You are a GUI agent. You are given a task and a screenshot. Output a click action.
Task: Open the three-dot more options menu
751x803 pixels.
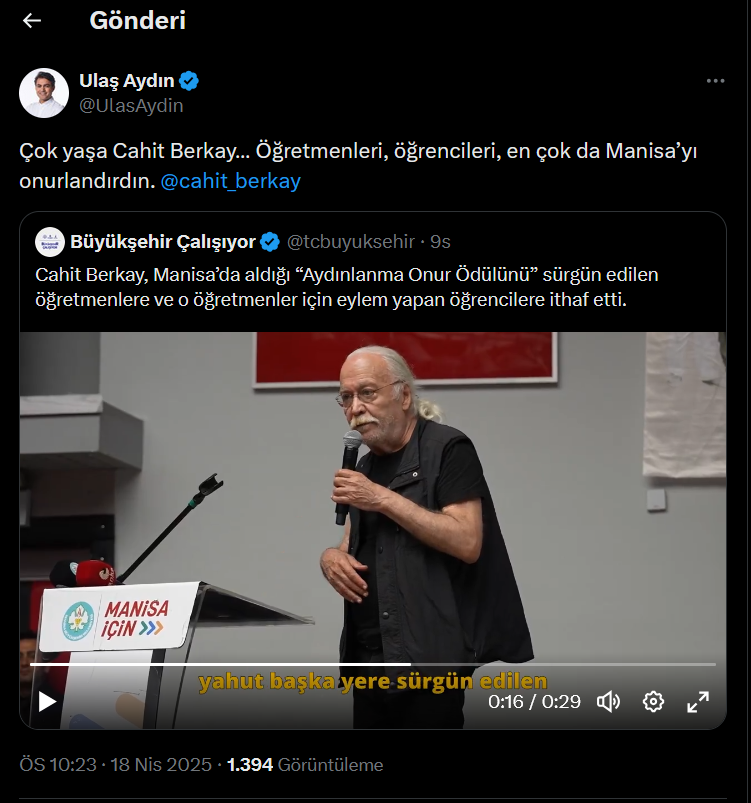[715, 81]
